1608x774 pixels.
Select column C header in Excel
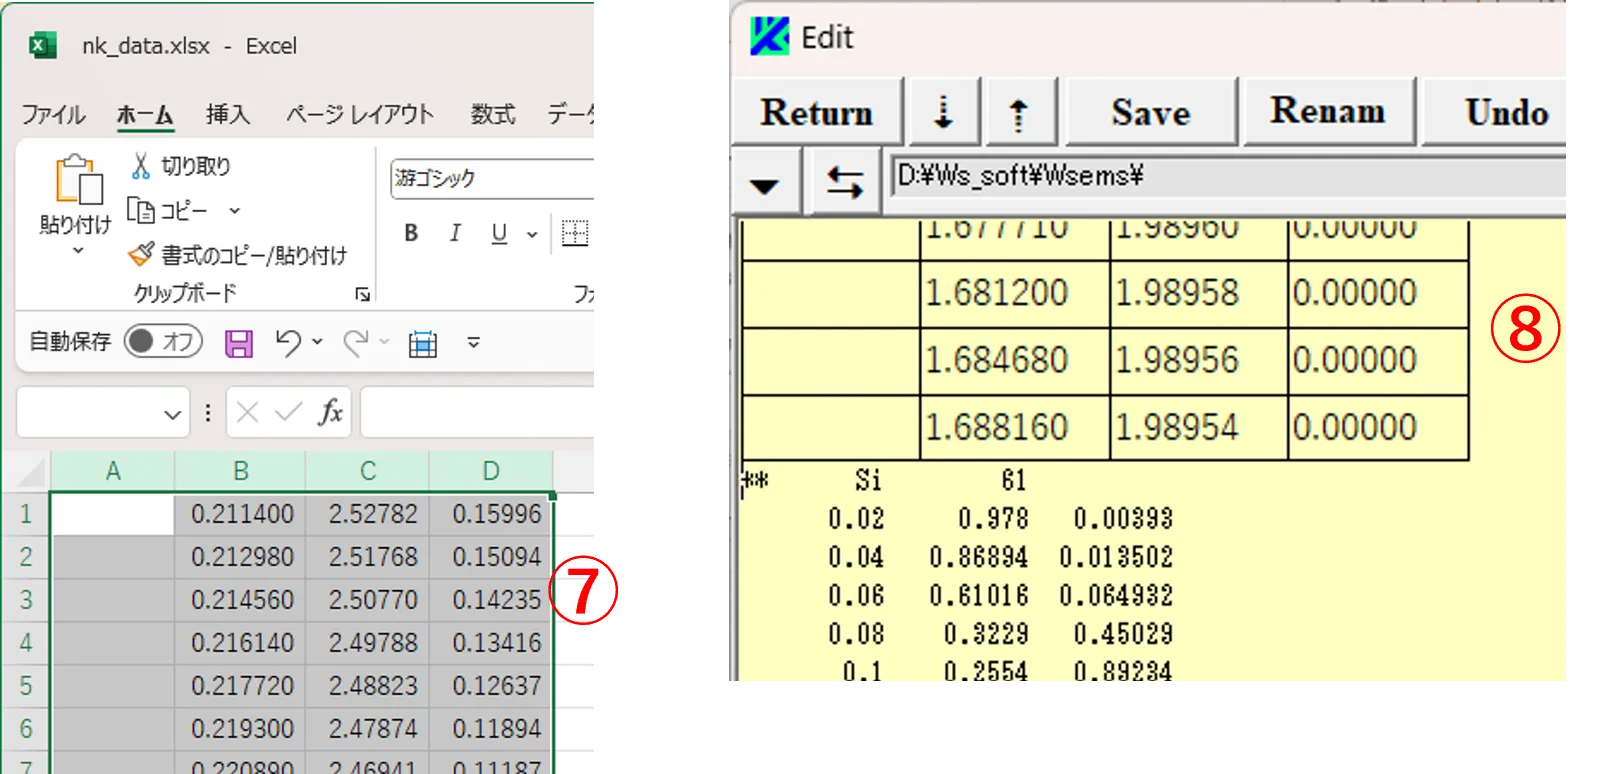(368, 471)
